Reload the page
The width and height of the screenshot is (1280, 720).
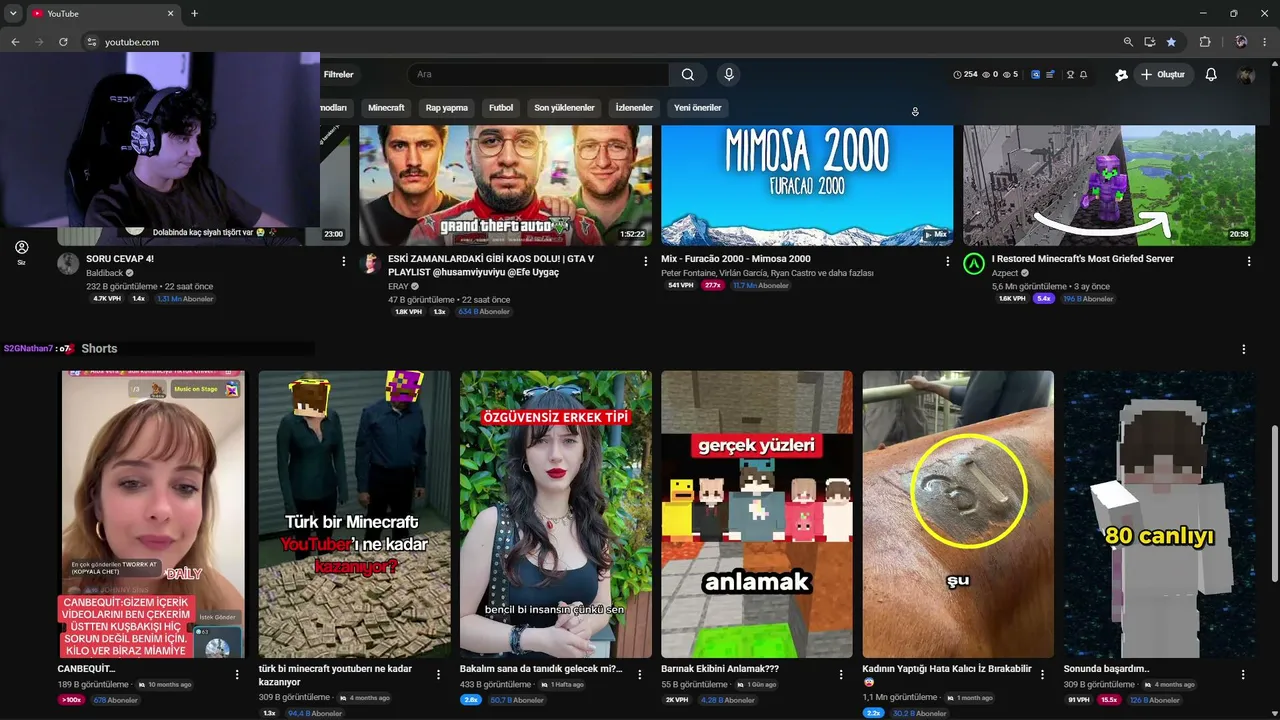[63, 42]
